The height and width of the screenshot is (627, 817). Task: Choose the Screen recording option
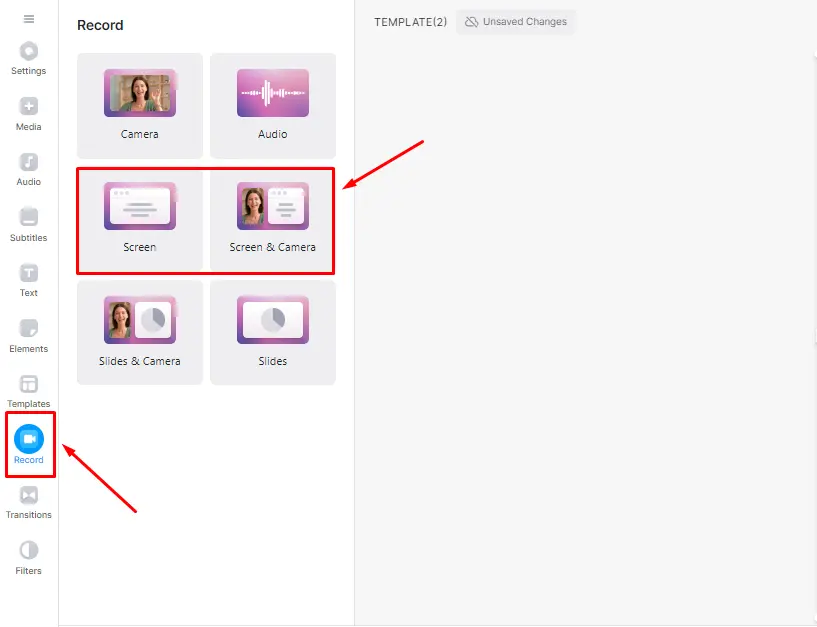pyautogui.click(x=140, y=219)
